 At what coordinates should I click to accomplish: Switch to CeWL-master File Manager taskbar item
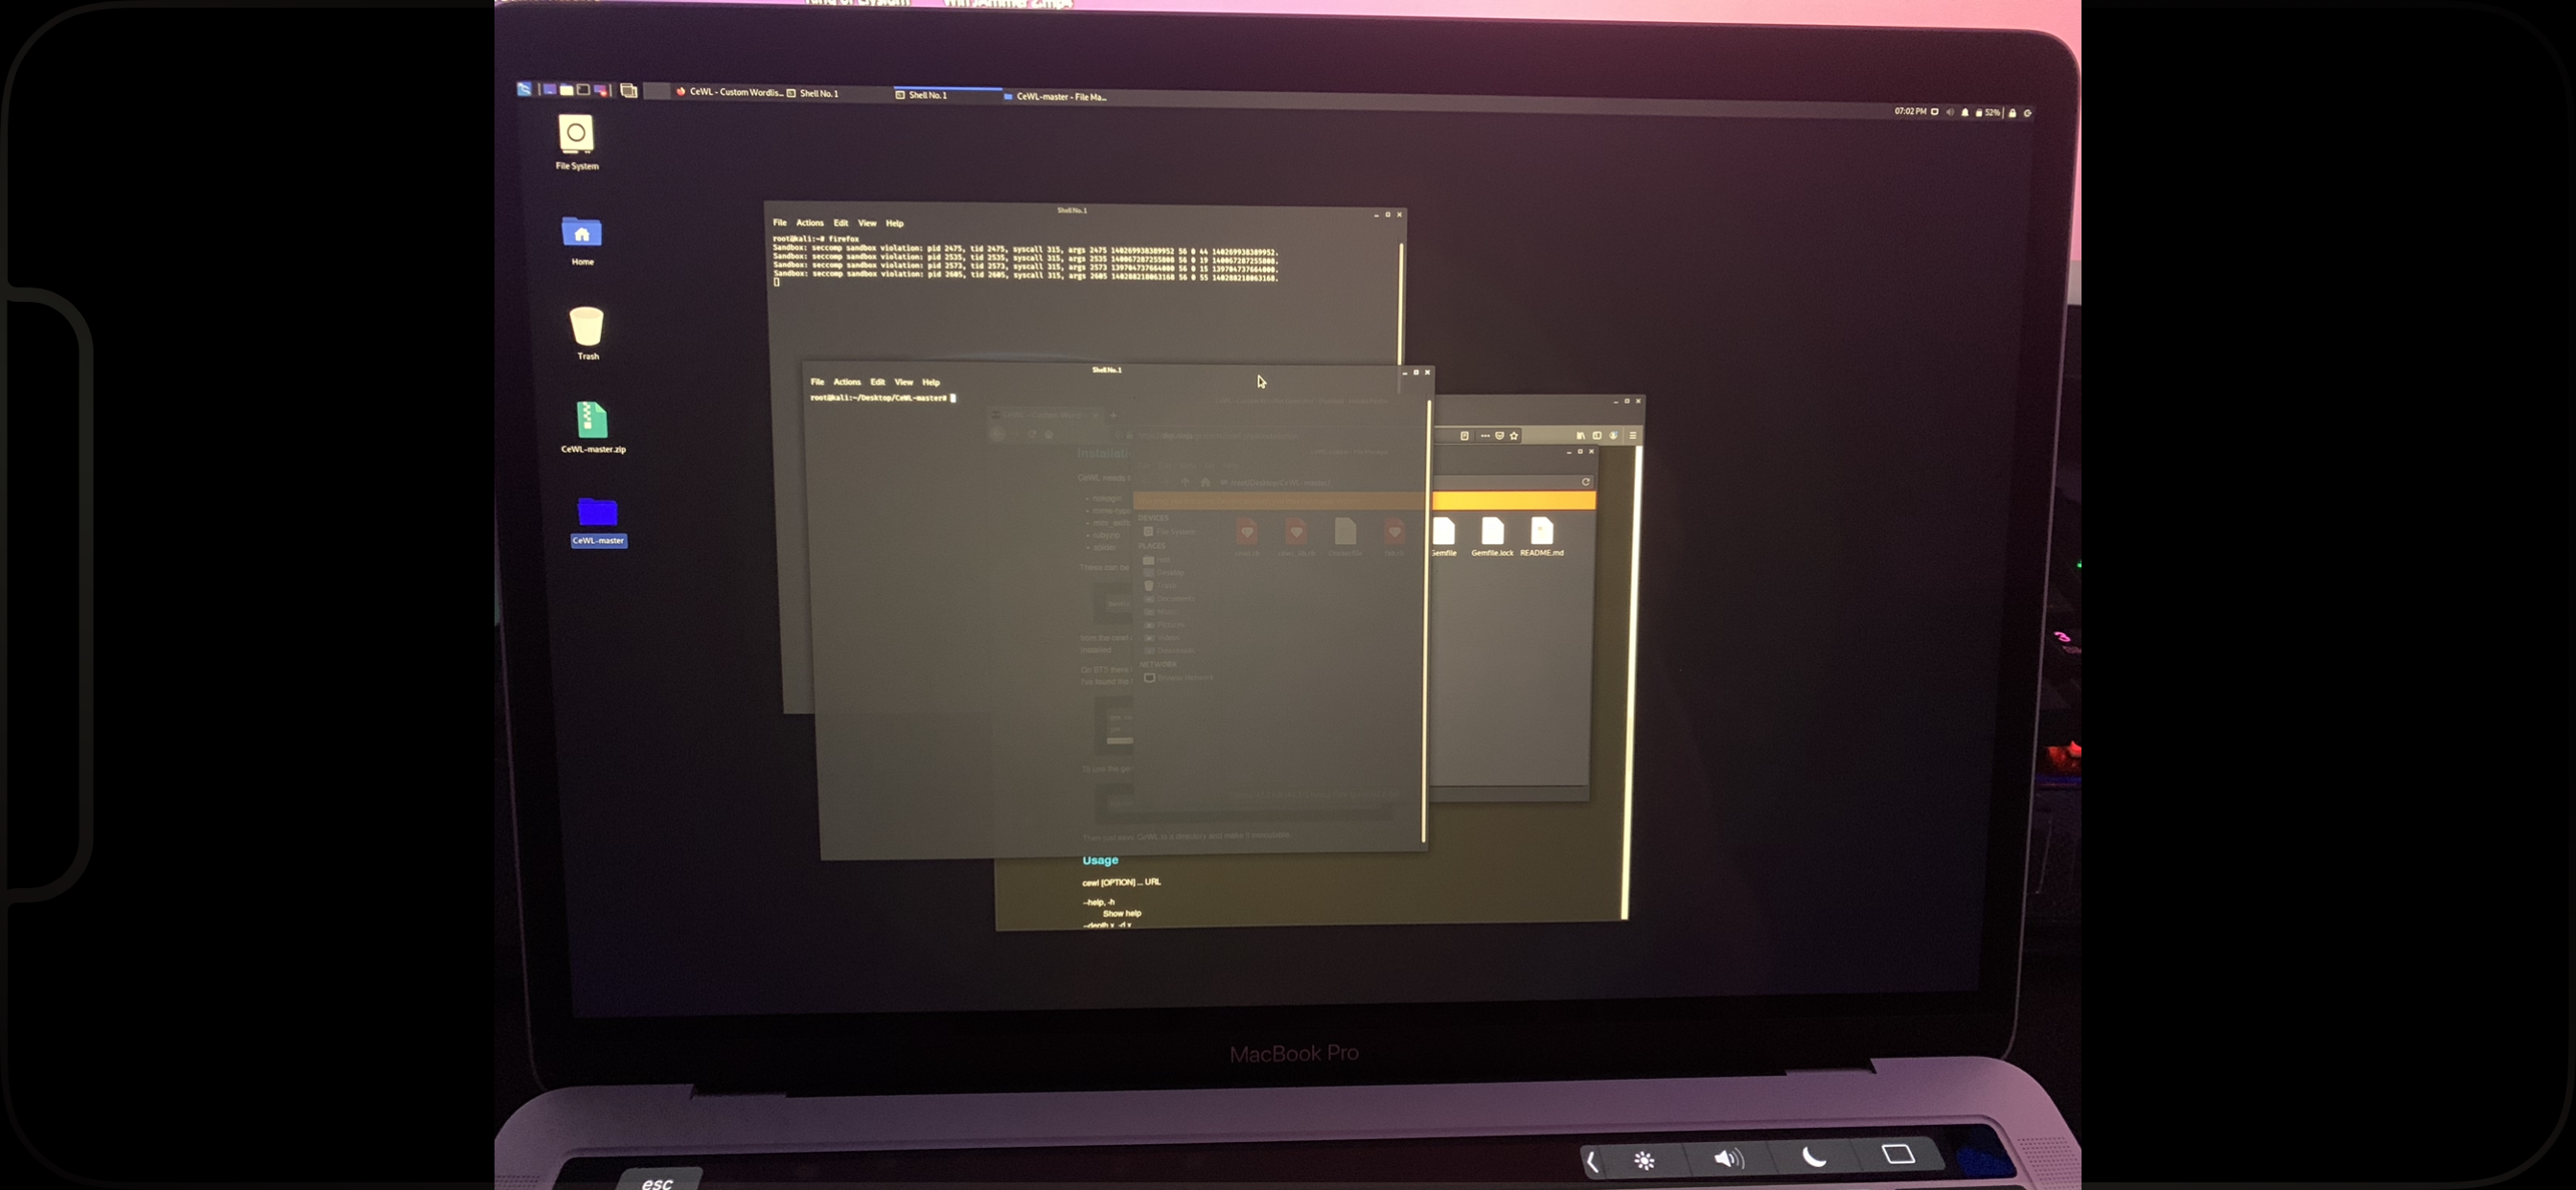[x=1058, y=97]
